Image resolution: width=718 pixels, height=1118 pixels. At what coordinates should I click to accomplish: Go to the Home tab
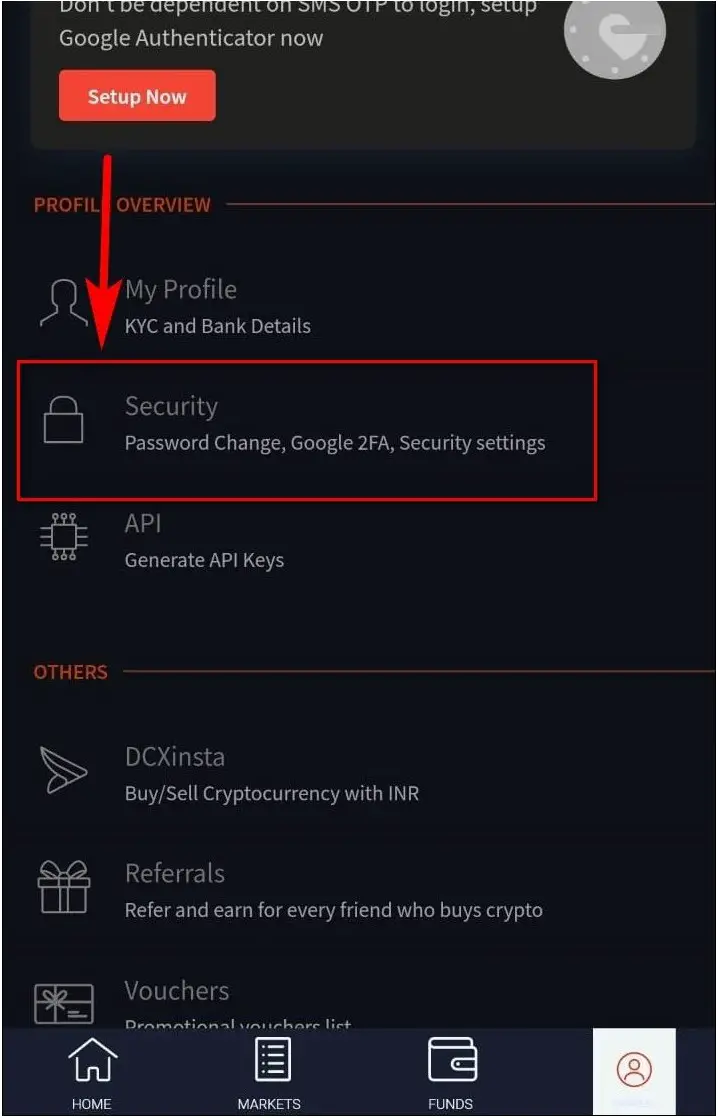92,1074
